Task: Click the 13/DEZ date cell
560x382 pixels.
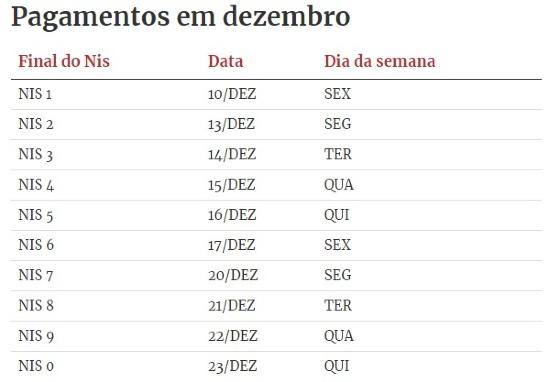Action: pos(231,124)
